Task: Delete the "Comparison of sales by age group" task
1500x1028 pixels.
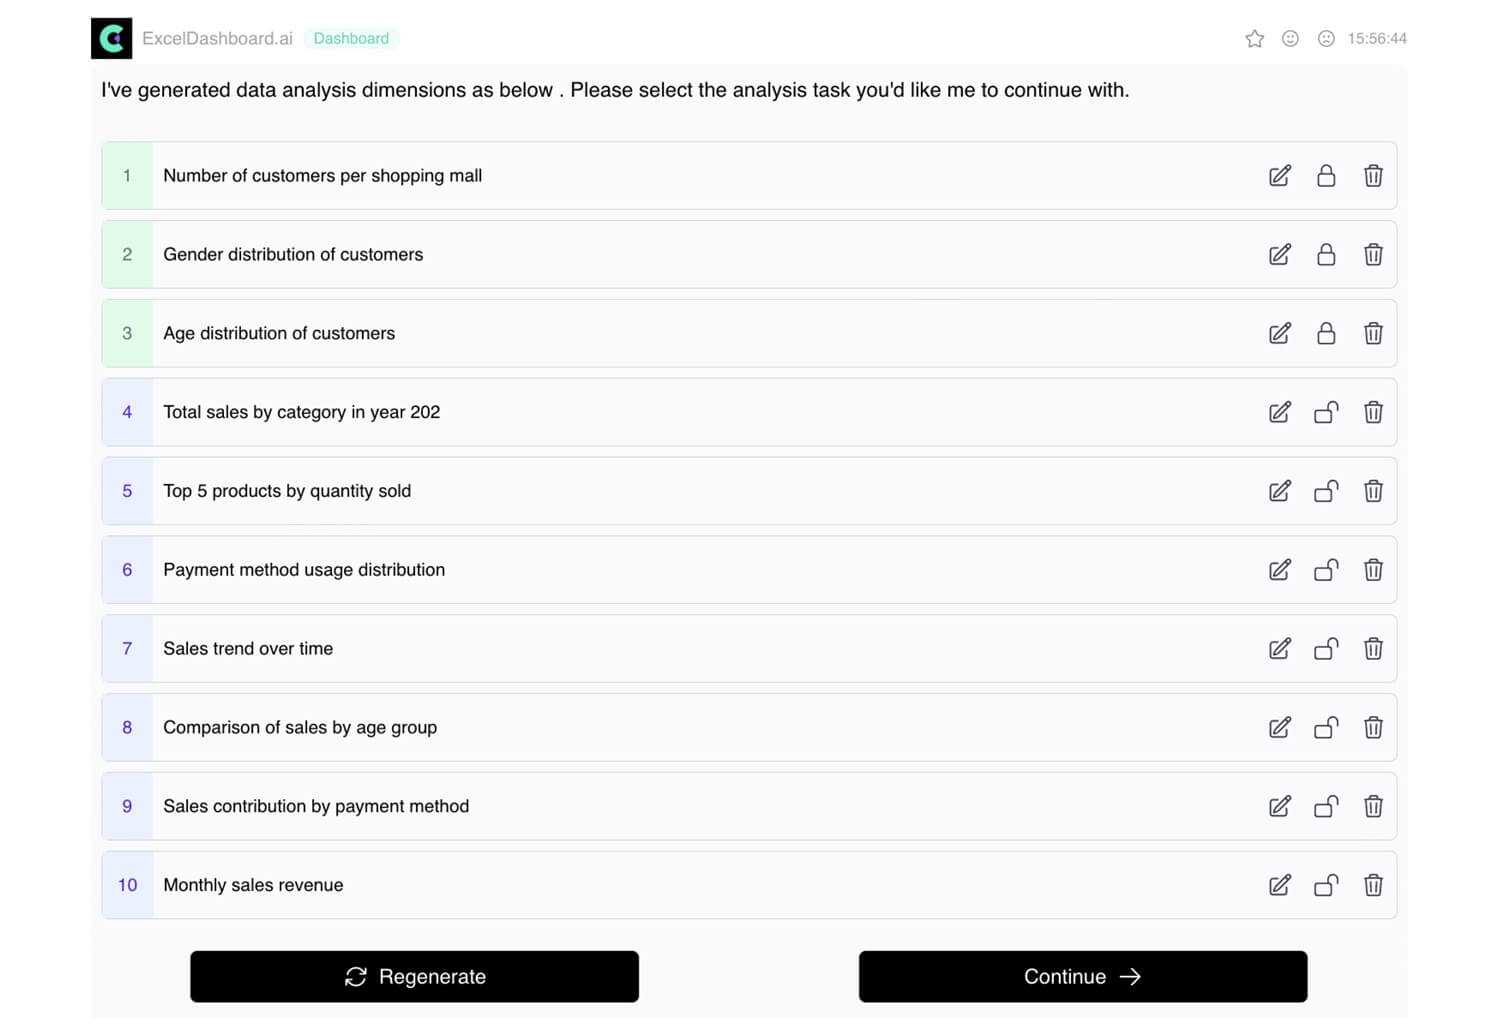Action: 1373,727
